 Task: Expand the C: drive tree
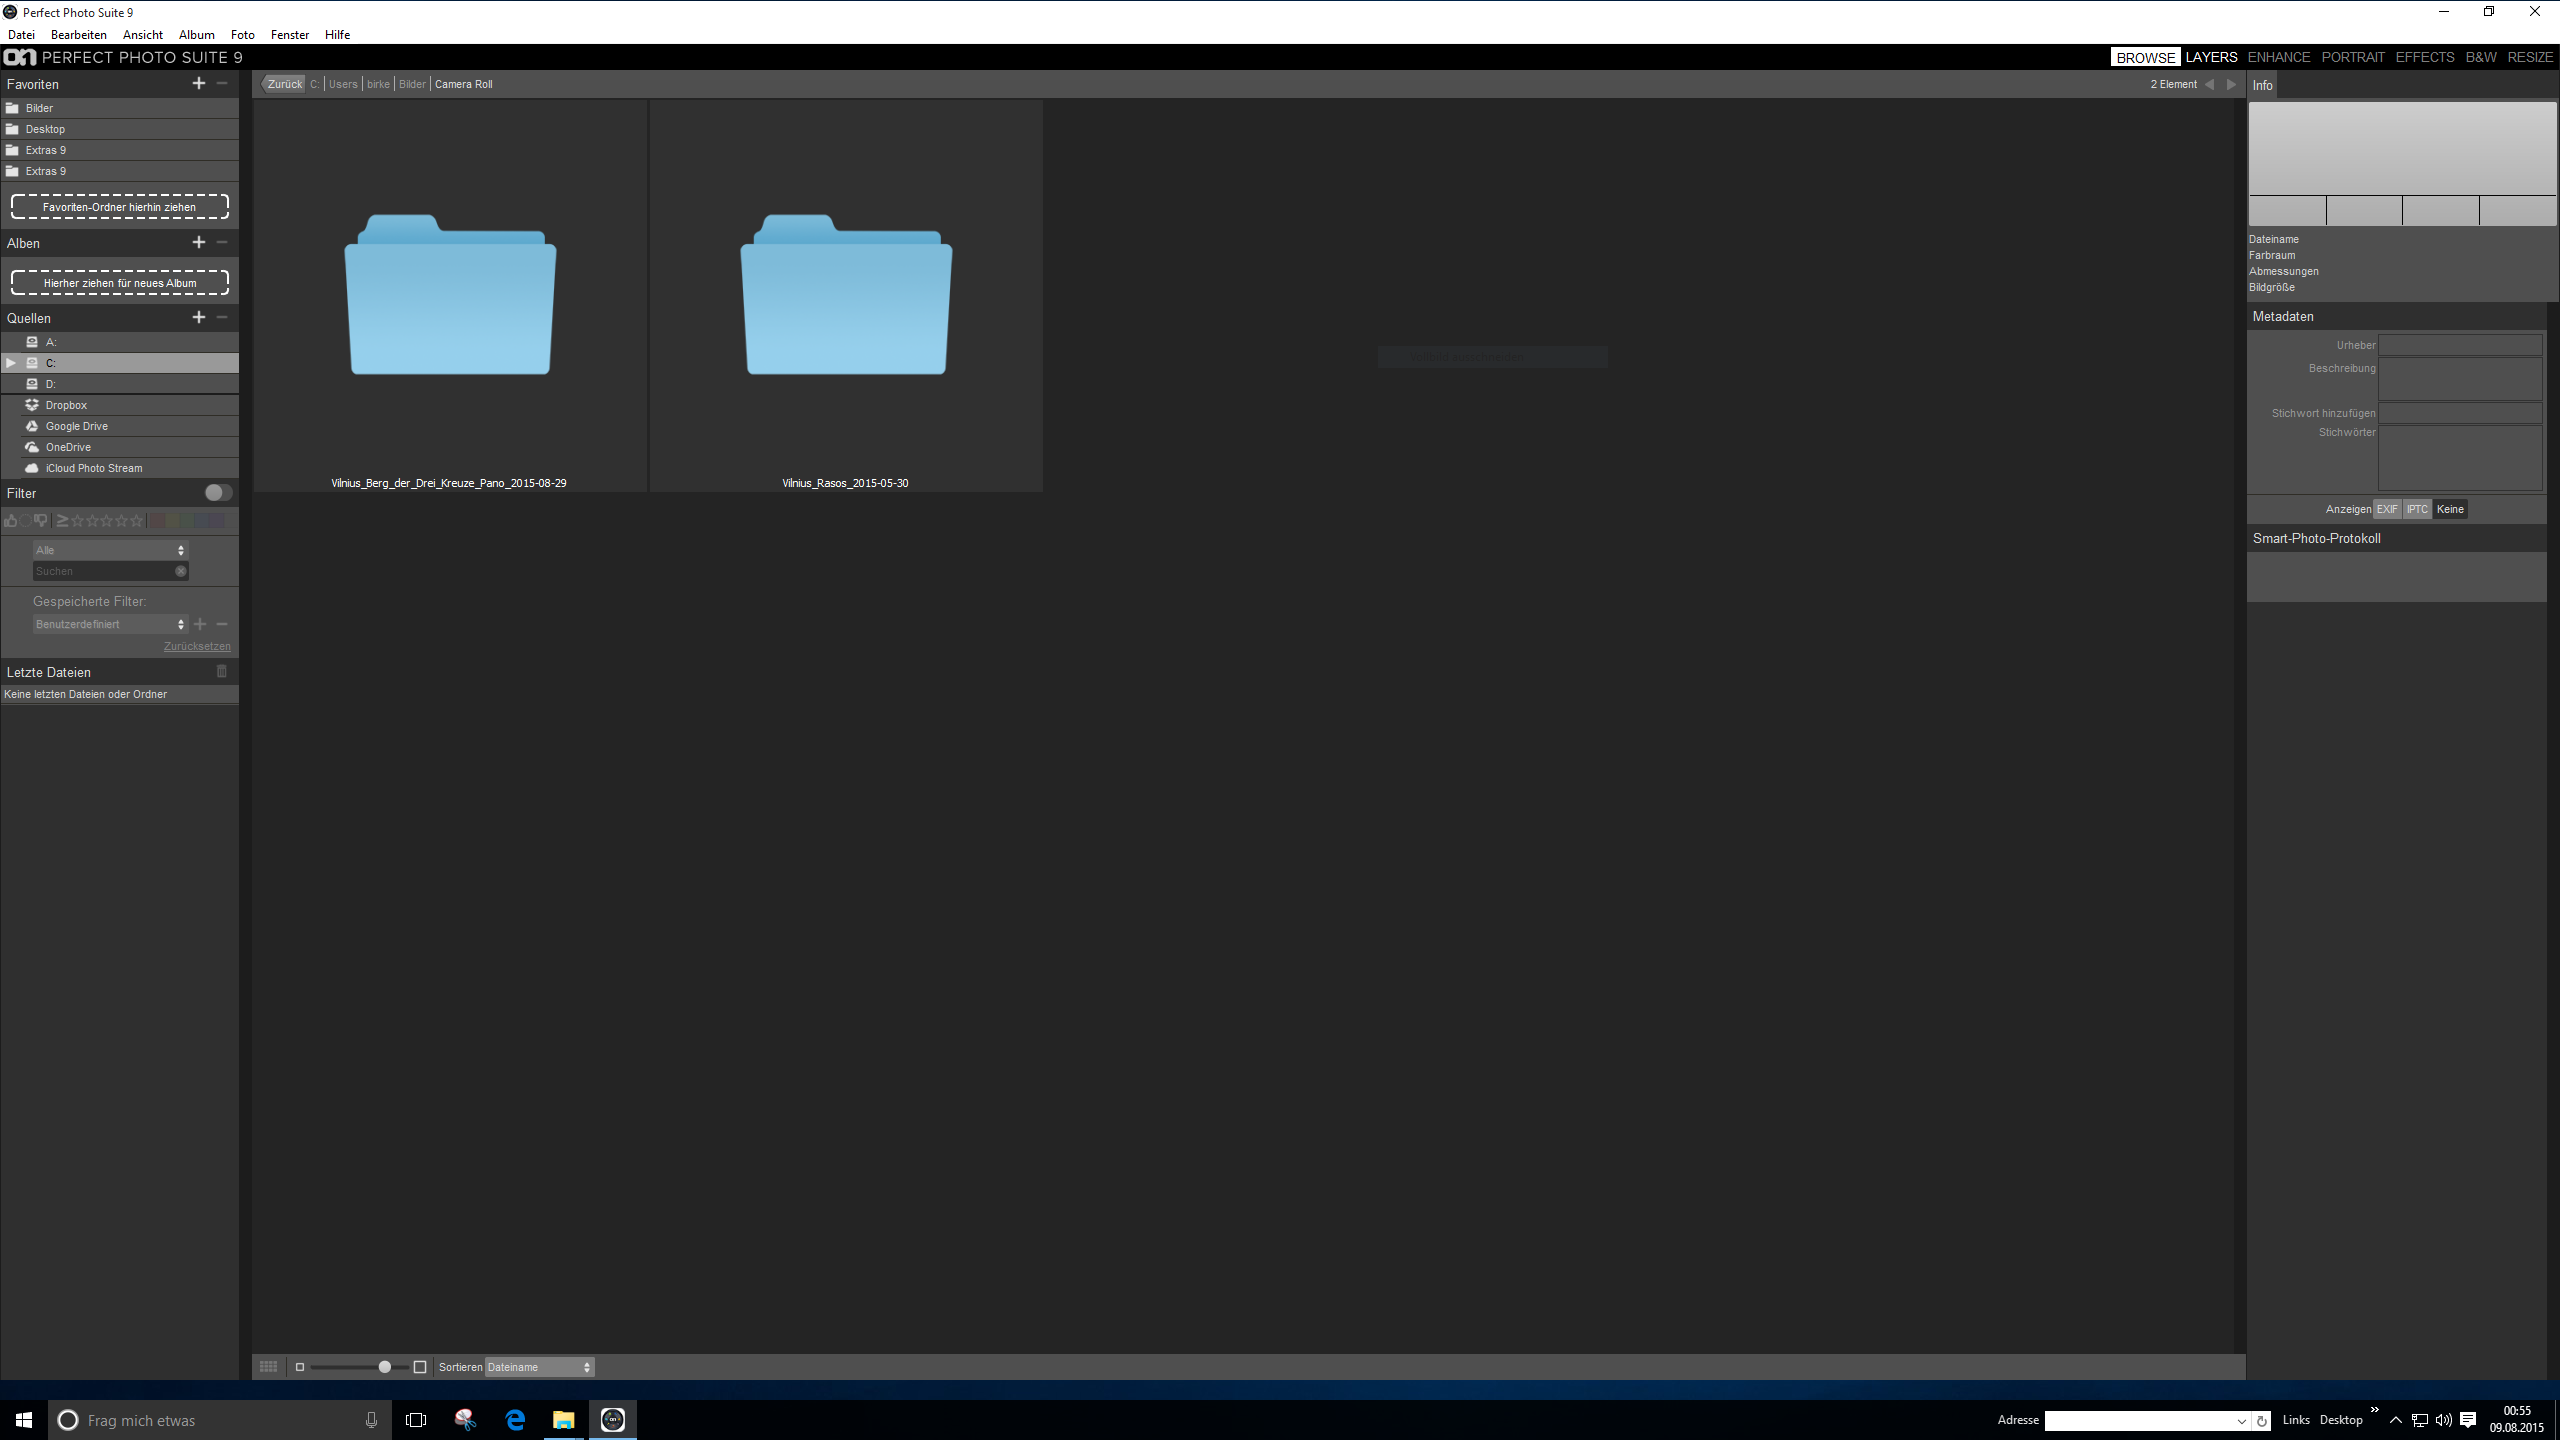pos(11,363)
